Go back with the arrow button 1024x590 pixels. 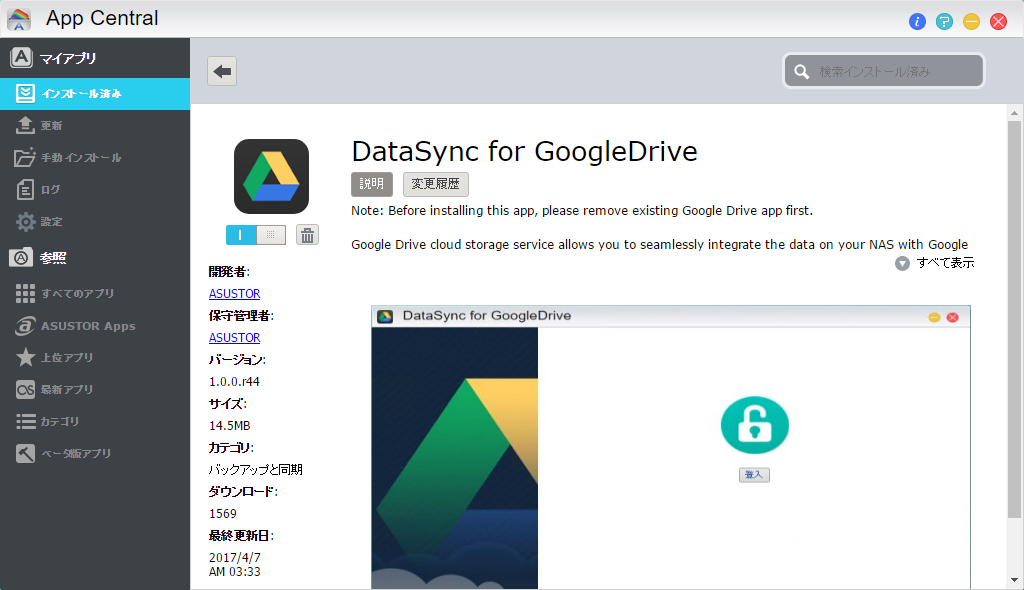221,70
